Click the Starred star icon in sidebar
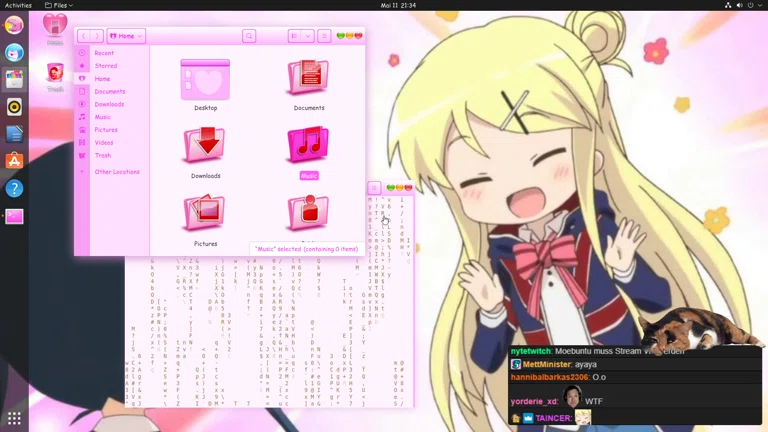The width and height of the screenshot is (768, 432). [x=82, y=66]
